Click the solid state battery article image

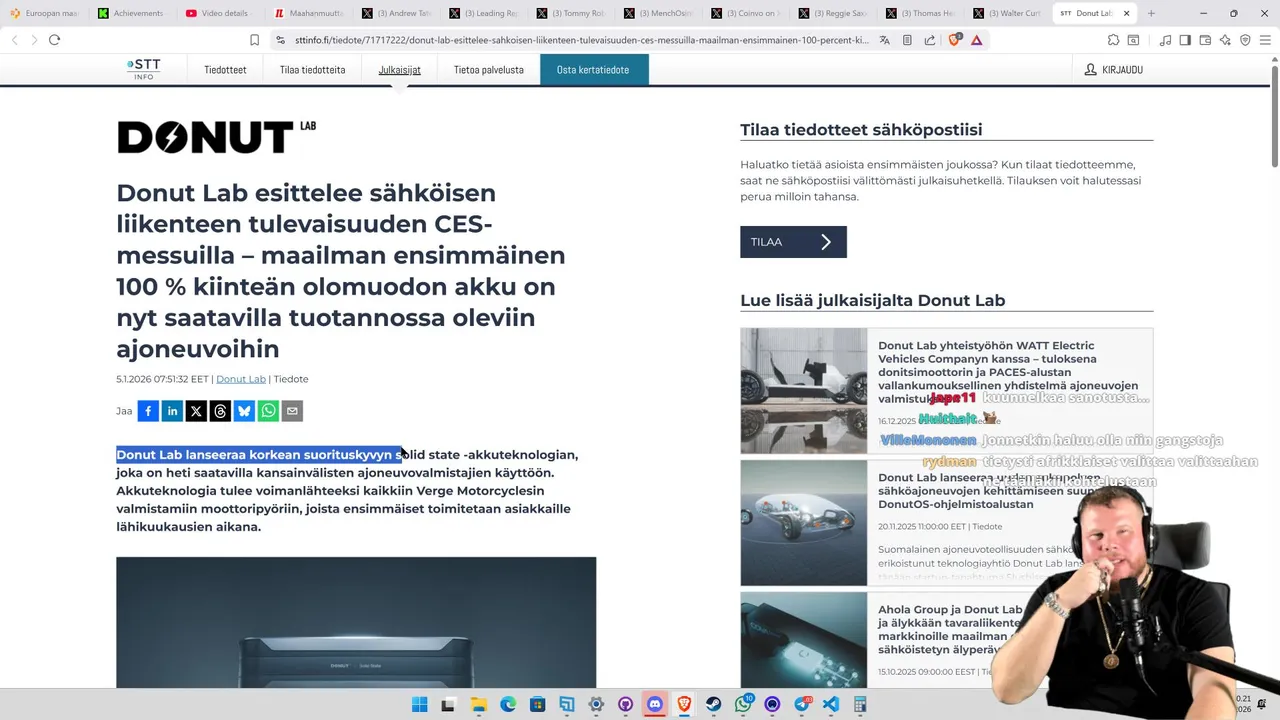(356, 622)
